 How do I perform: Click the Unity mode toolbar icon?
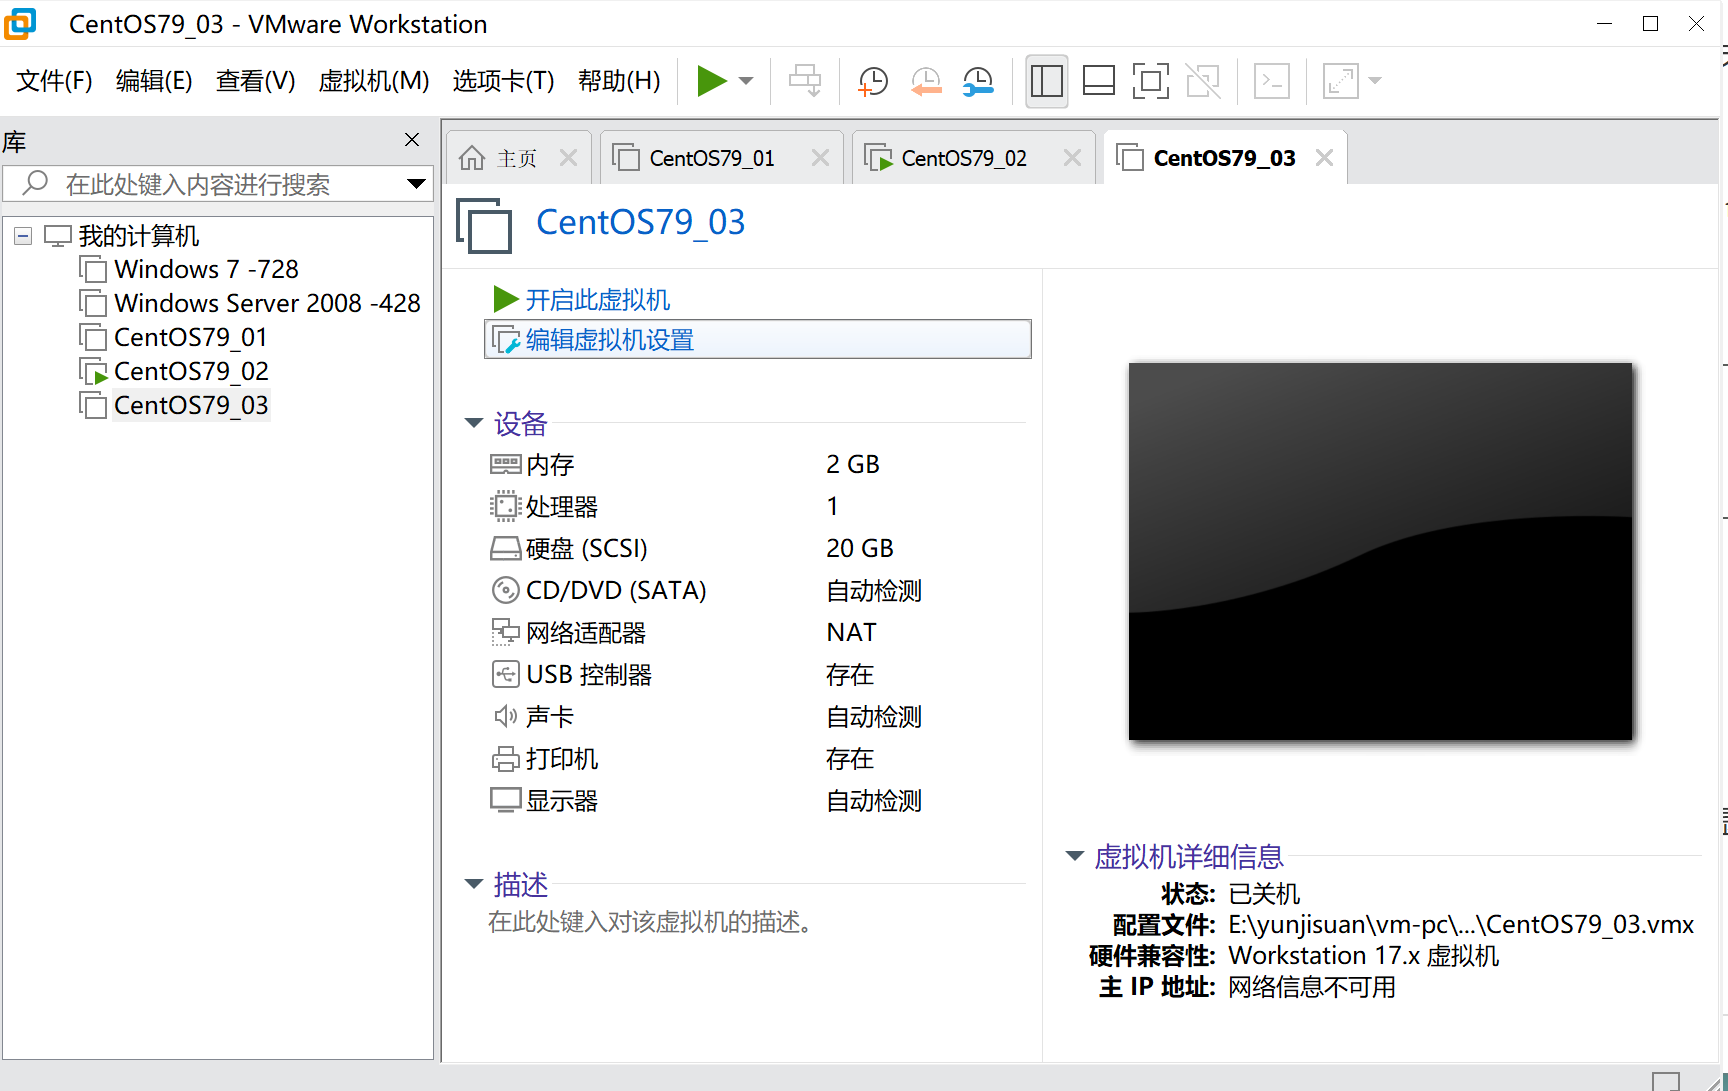pyautogui.click(x=1203, y=81)
